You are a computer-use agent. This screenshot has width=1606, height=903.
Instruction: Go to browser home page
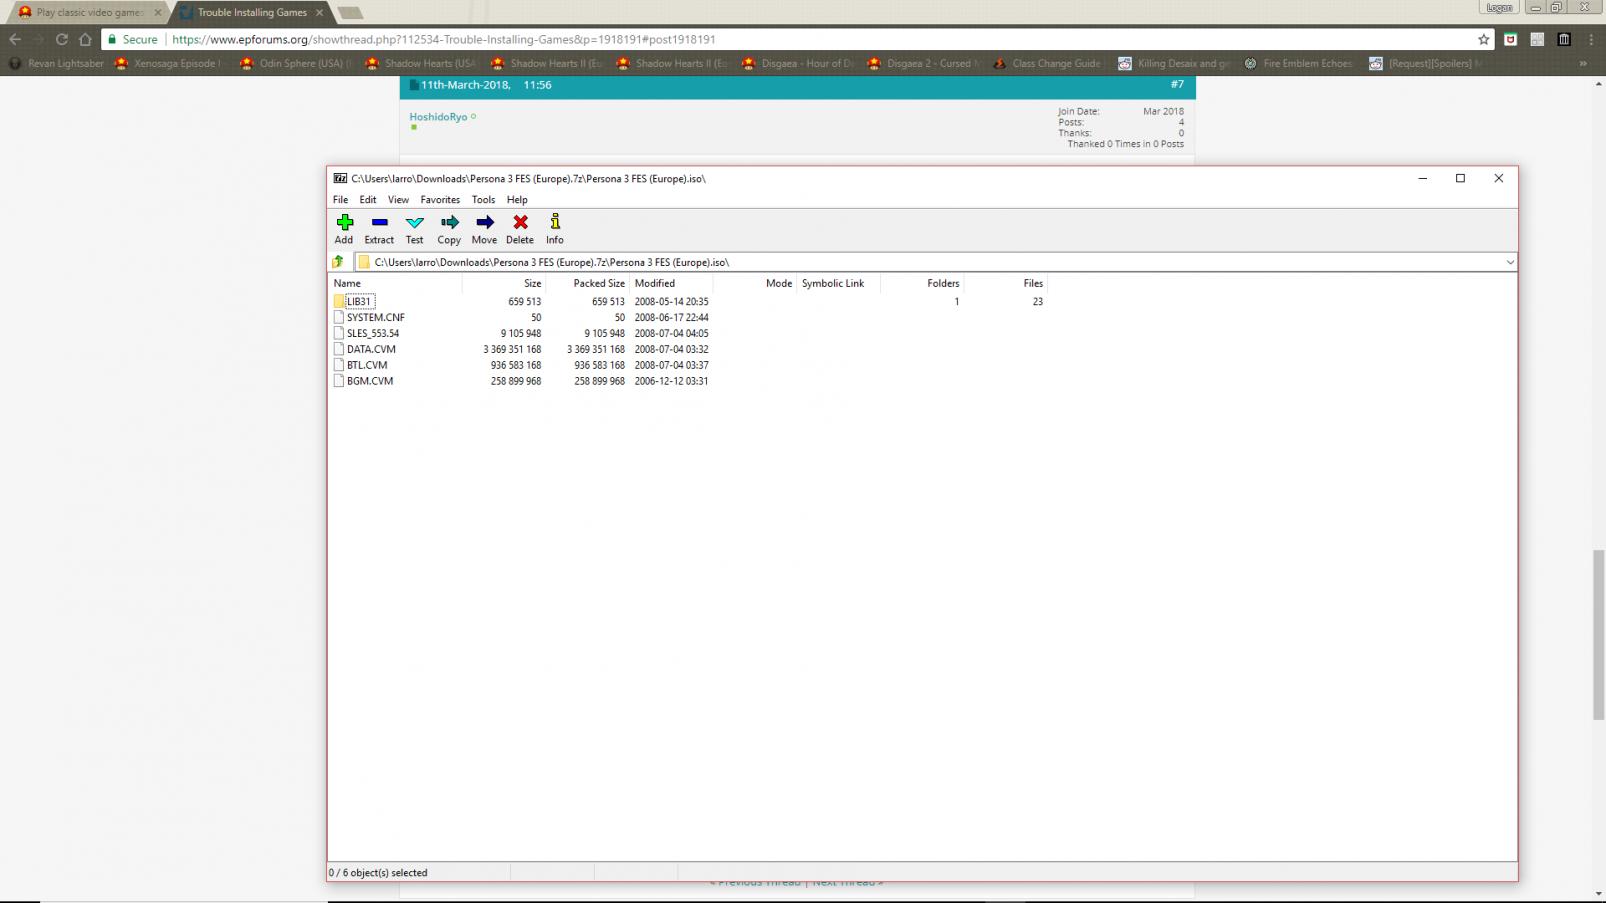click(85, 39)
